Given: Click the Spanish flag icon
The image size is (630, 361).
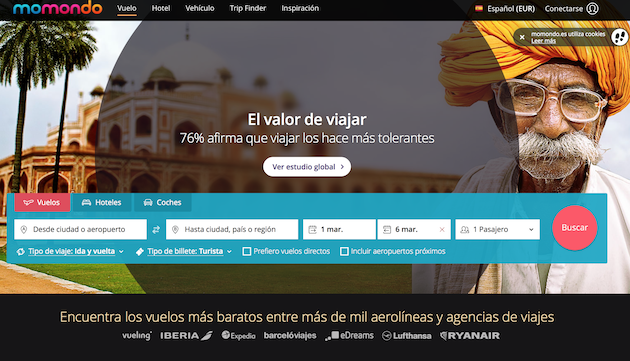Looking at the screenshot, I should pyautogui.click(x=479, y=8).
